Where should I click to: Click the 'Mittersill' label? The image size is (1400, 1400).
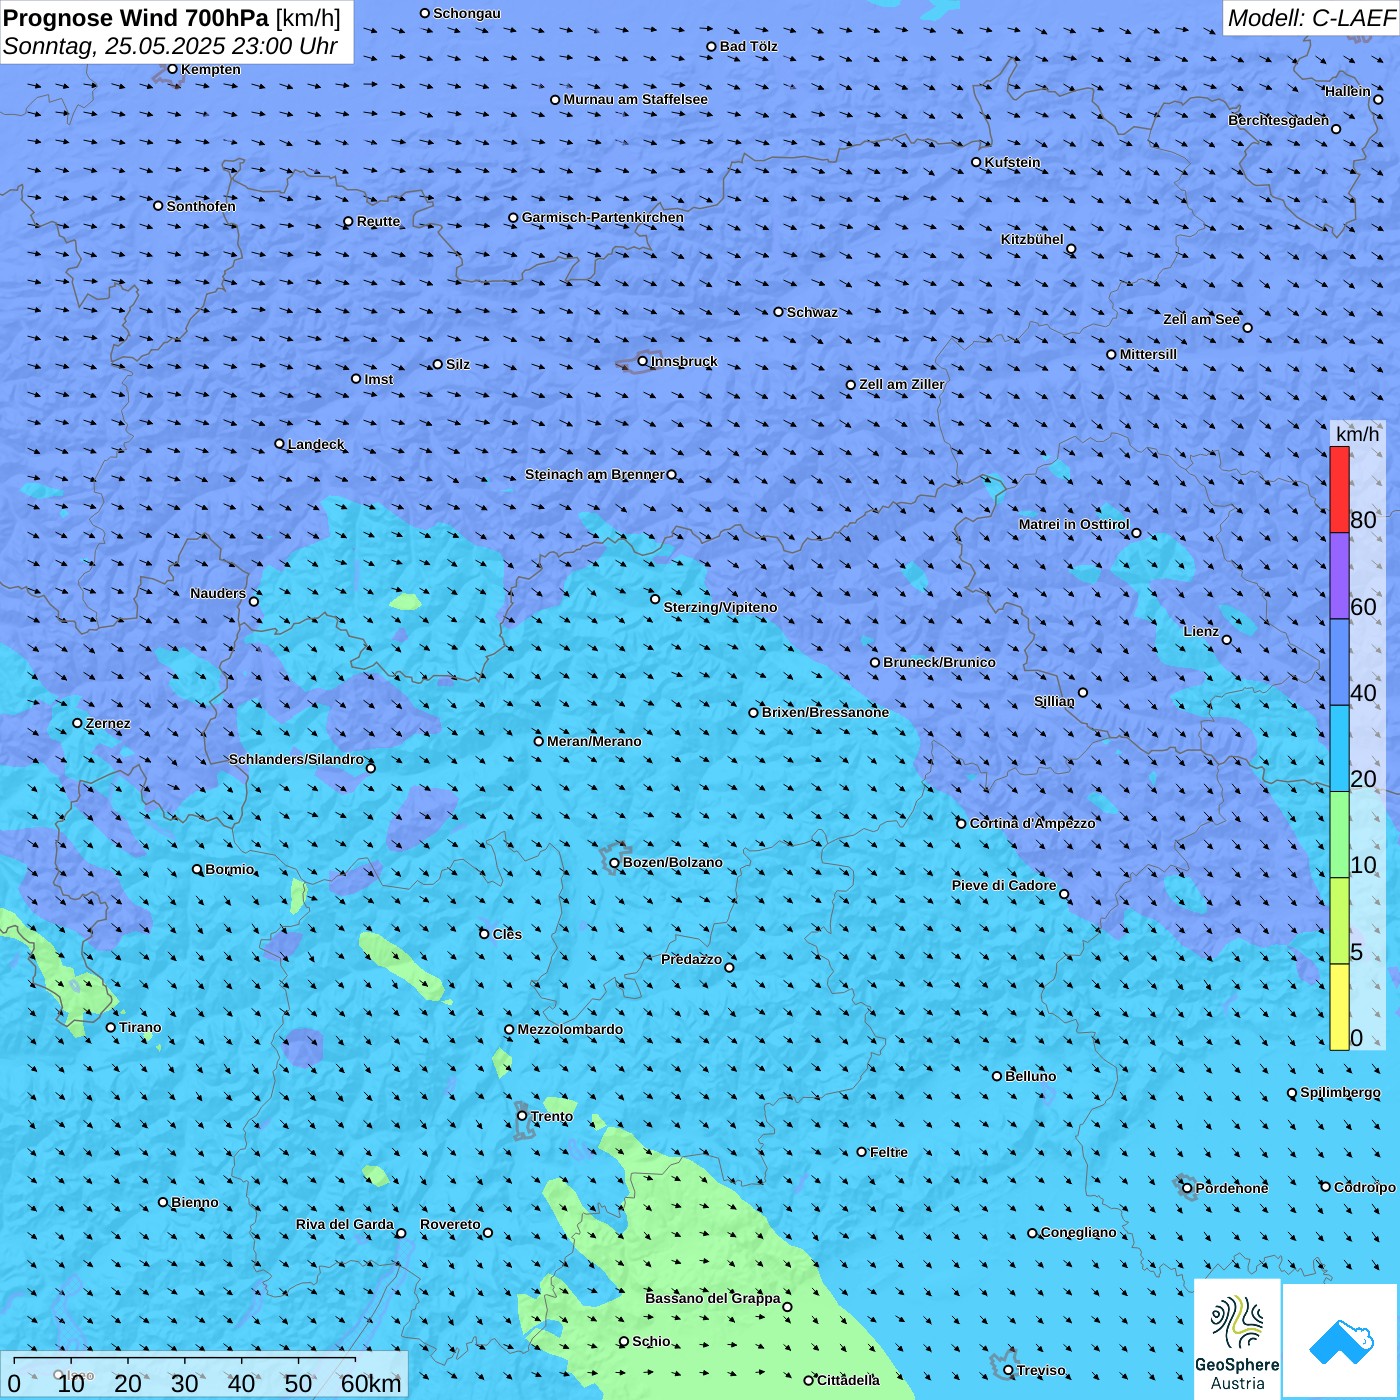tap(1149, 354)
